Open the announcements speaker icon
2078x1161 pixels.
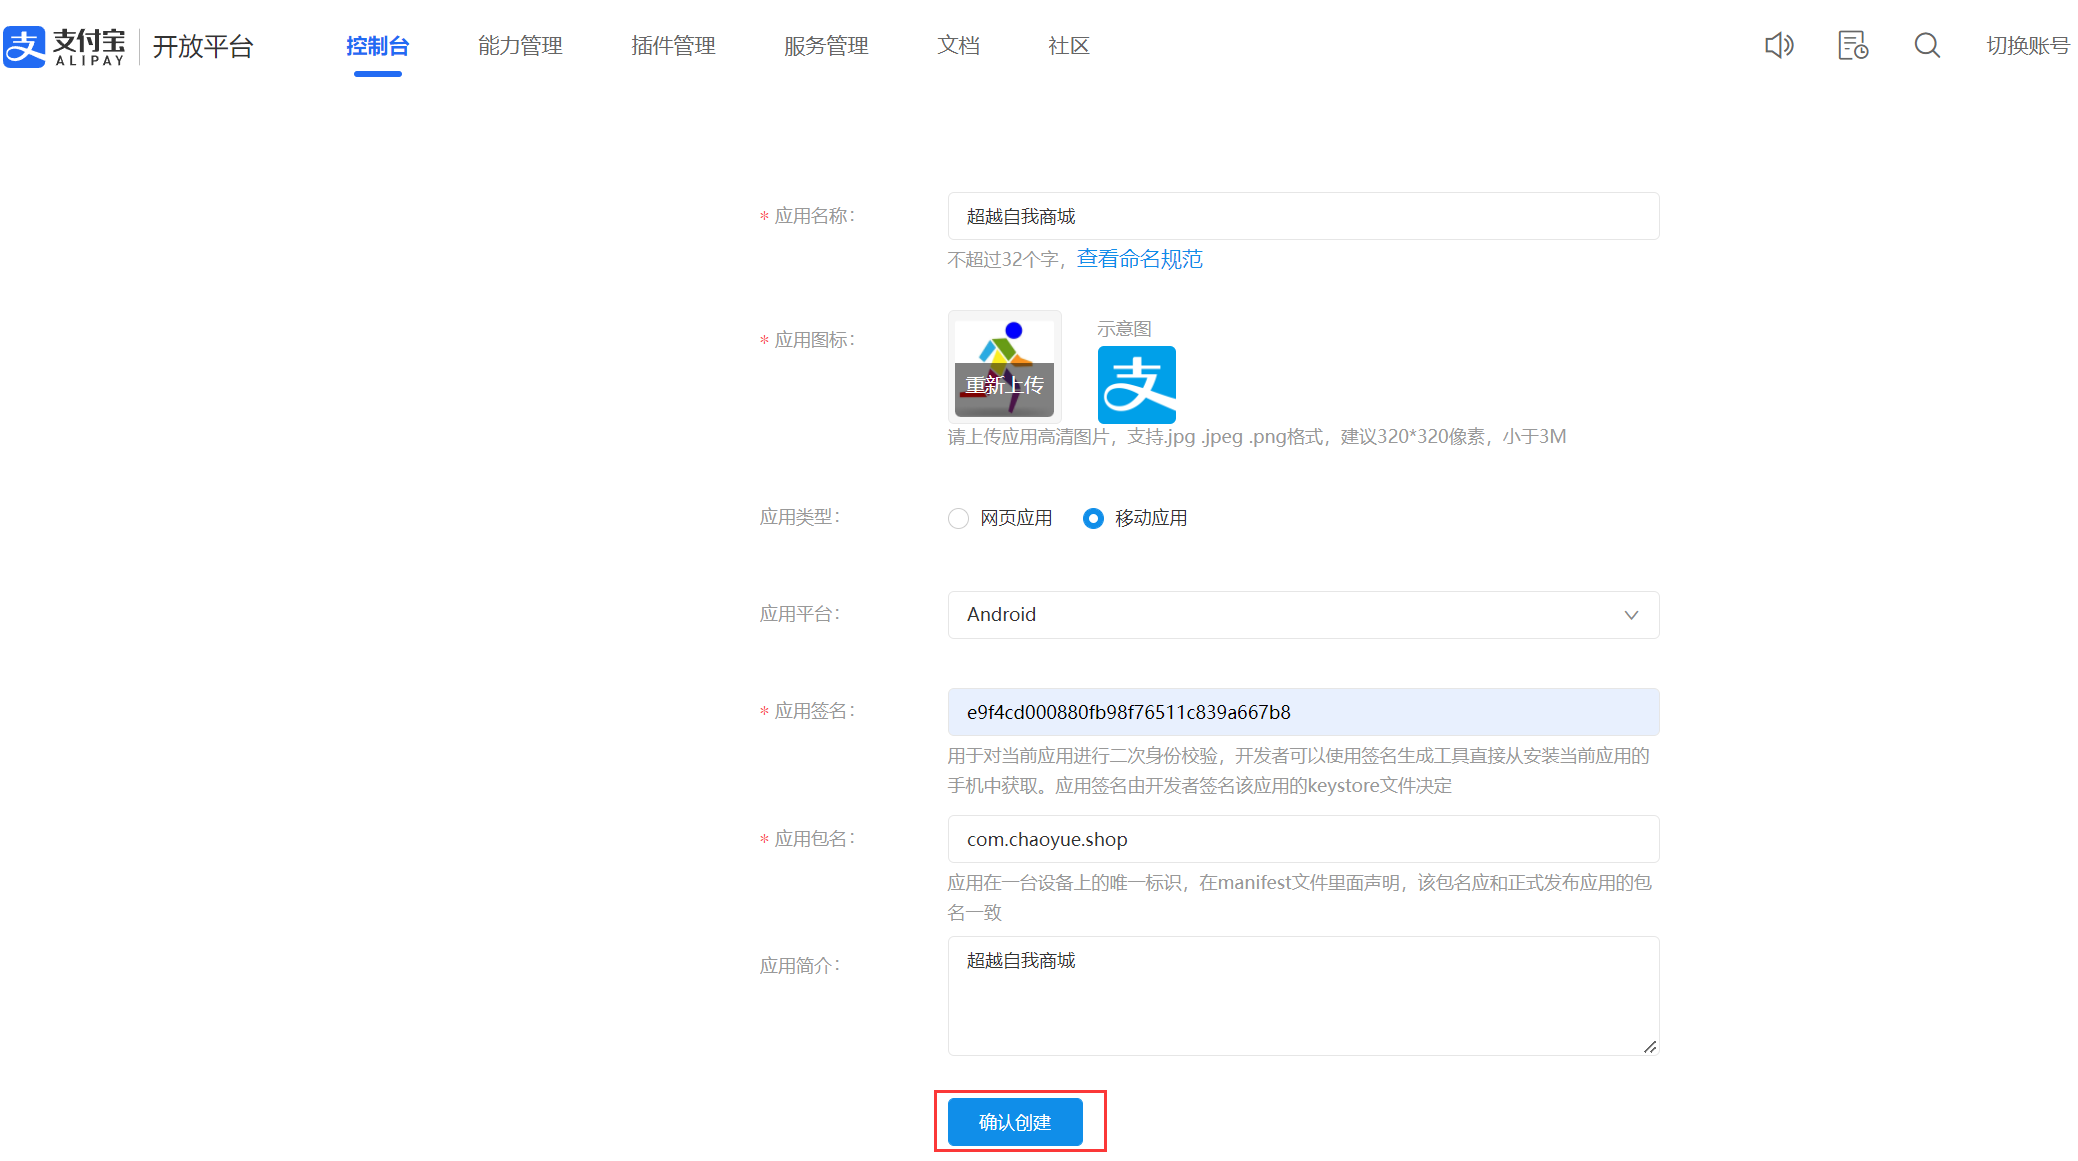(x=1778, y=45)
